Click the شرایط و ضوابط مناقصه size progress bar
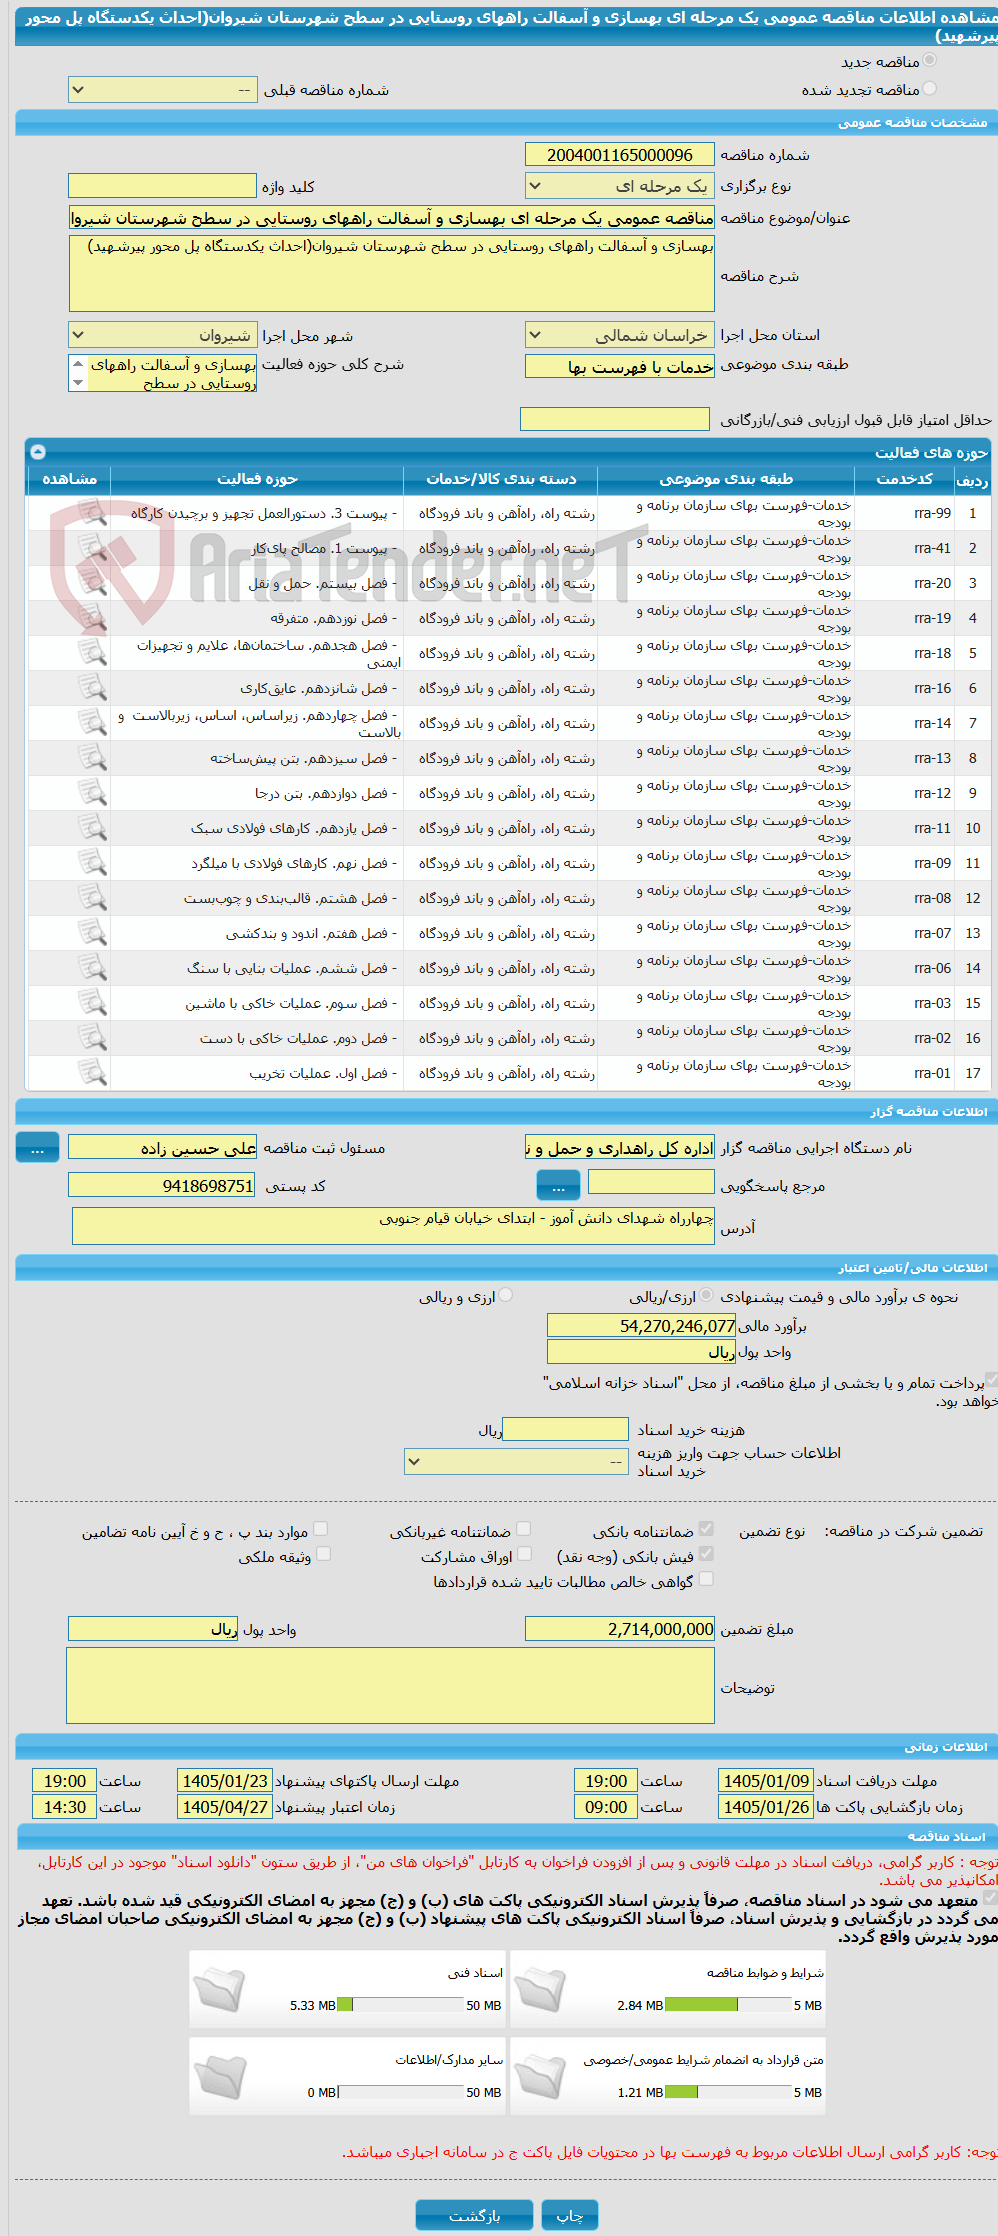 tap(728, 2005)
